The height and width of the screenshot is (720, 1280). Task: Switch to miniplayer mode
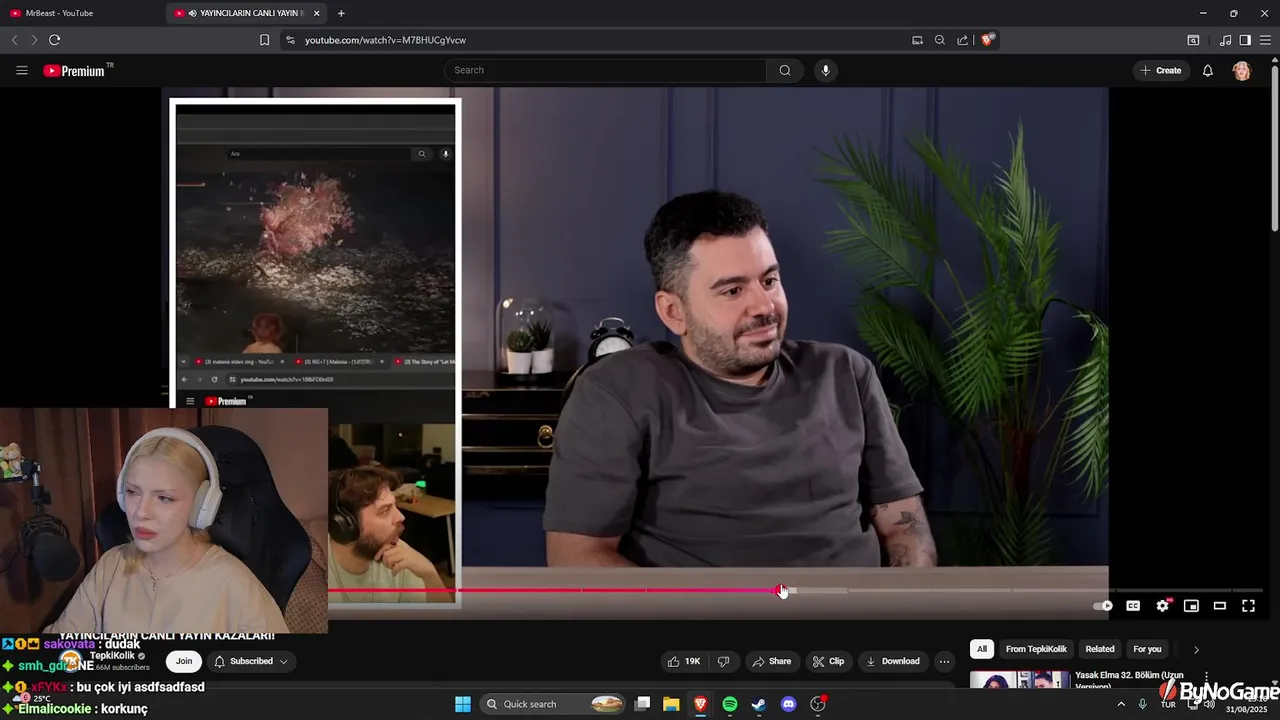click(x=1191, y=605)
